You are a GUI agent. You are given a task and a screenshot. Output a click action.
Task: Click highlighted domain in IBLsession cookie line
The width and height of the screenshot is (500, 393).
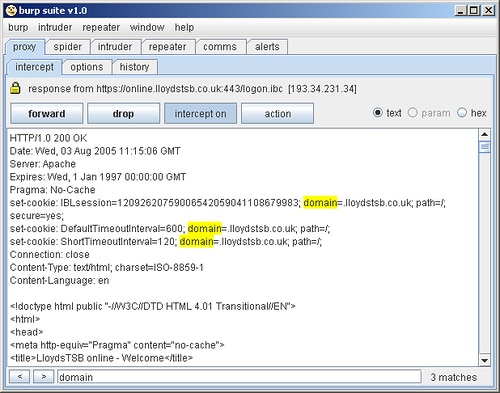click(320, 202)
